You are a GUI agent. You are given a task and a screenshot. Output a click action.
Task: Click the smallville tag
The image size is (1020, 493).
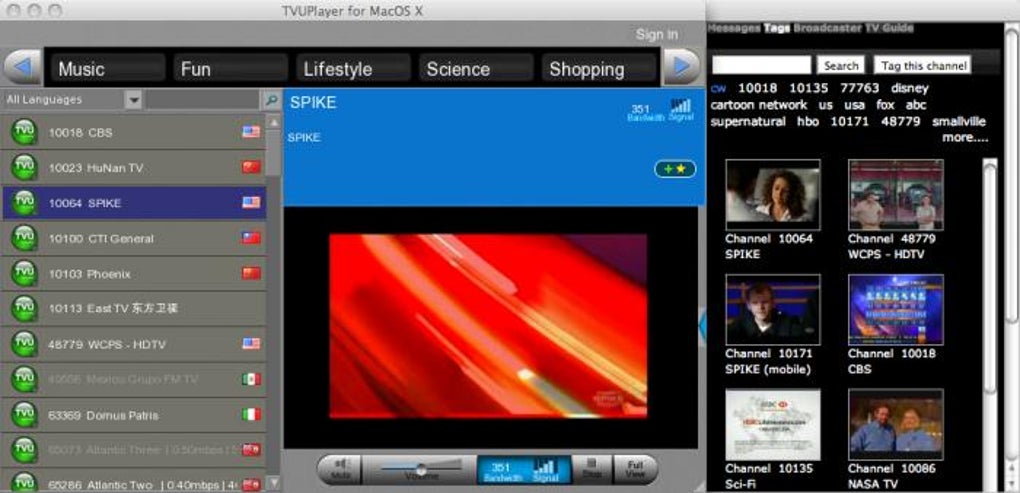[959, 122]
